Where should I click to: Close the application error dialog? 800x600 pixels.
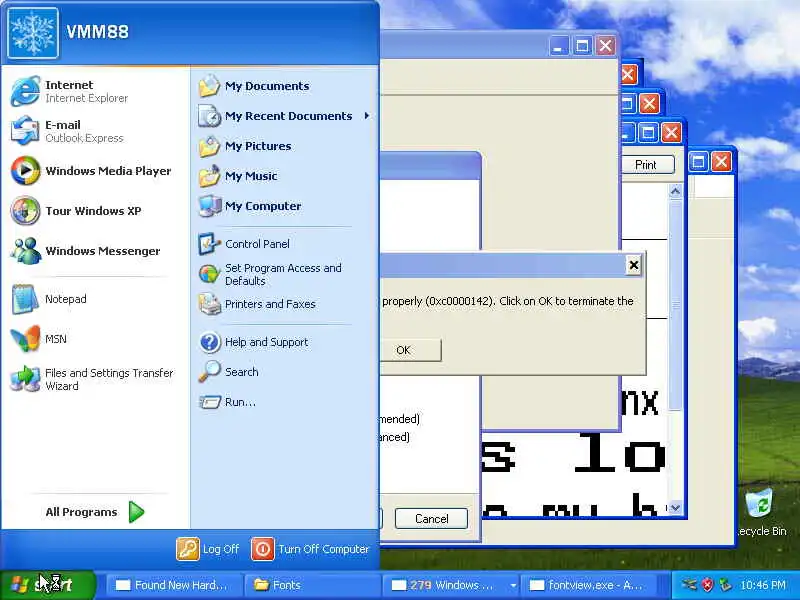[x=633, y=265]
